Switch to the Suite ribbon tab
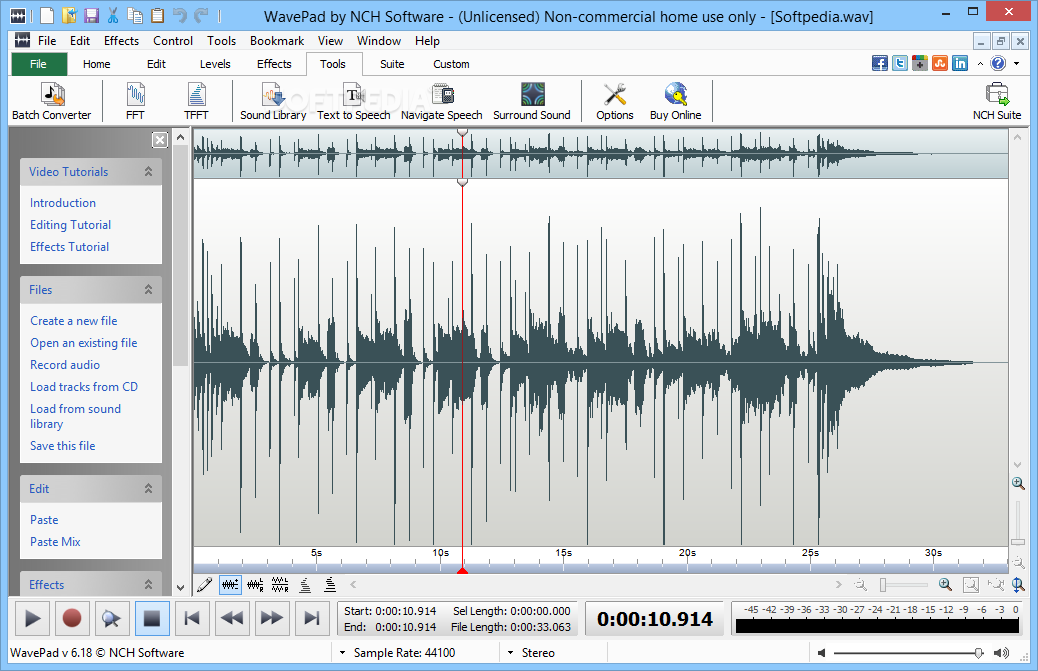1038x671 pixels. click(392, 64)
